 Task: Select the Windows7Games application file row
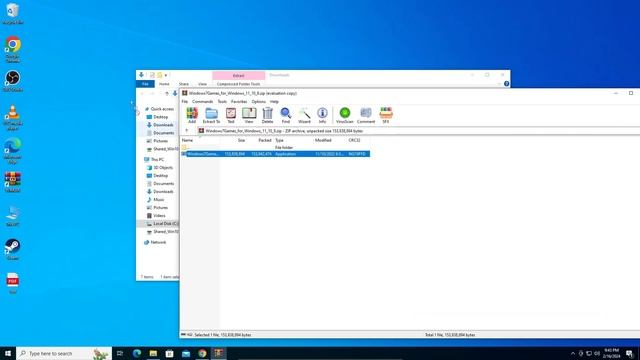pos(275,154)
